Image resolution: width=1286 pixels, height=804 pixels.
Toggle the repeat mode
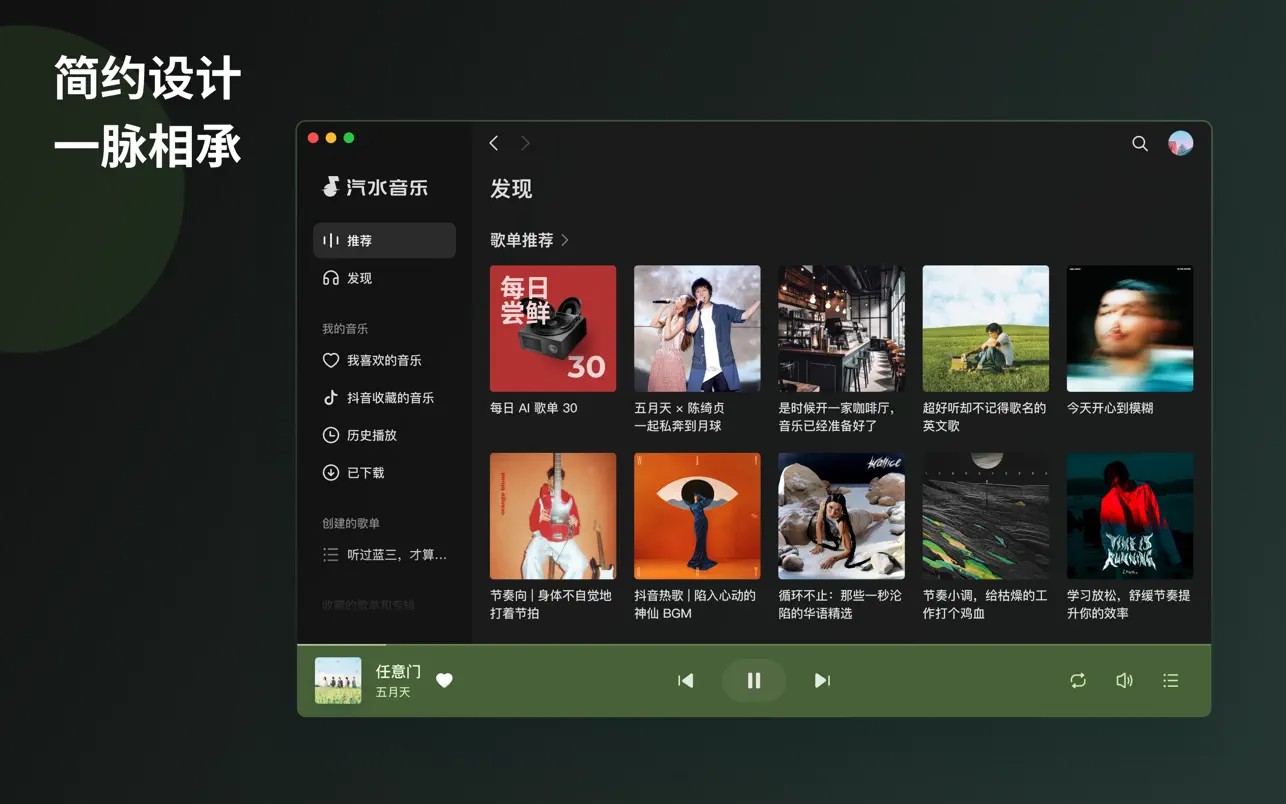click(1078, 680)
